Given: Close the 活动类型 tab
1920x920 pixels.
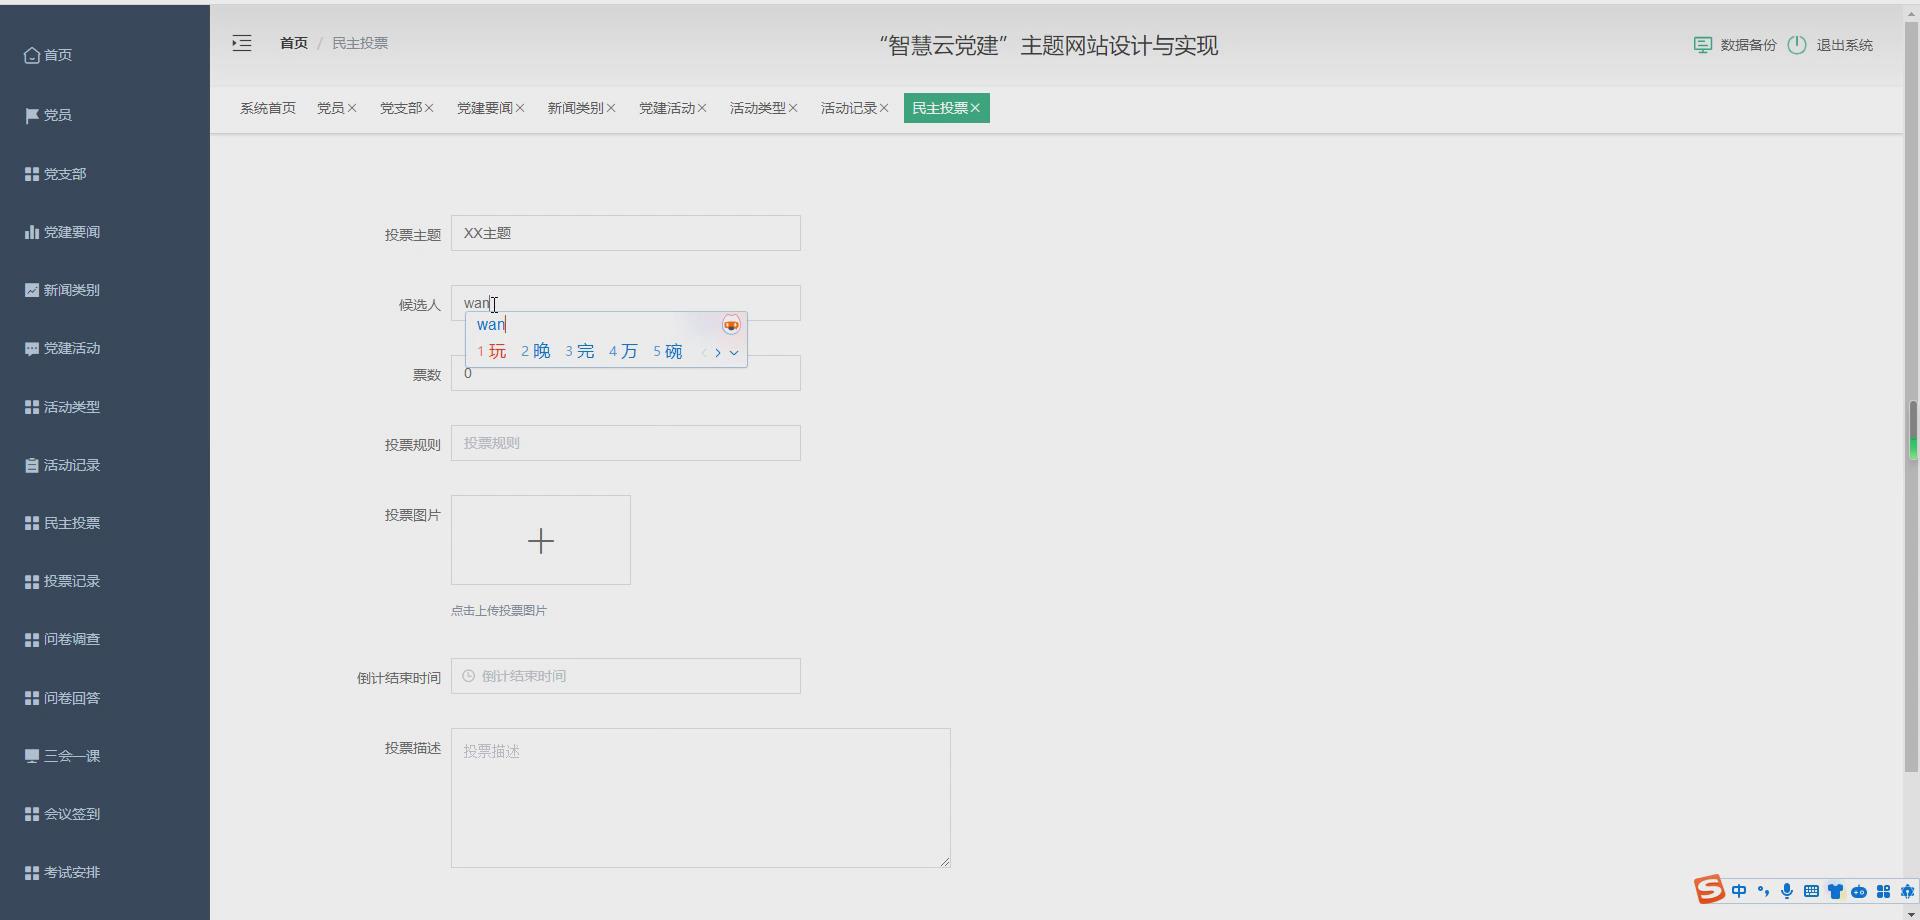Looking at the screenshot, I should (x=793, y=108).
